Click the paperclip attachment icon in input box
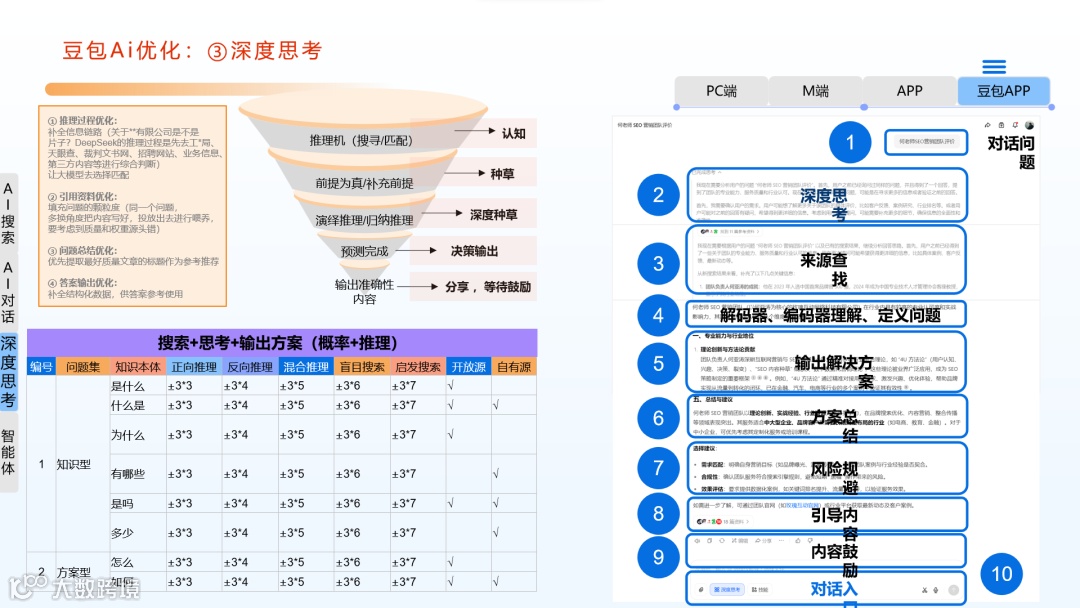The width and height of the screenshot is (1080, 608). (701, 589)
